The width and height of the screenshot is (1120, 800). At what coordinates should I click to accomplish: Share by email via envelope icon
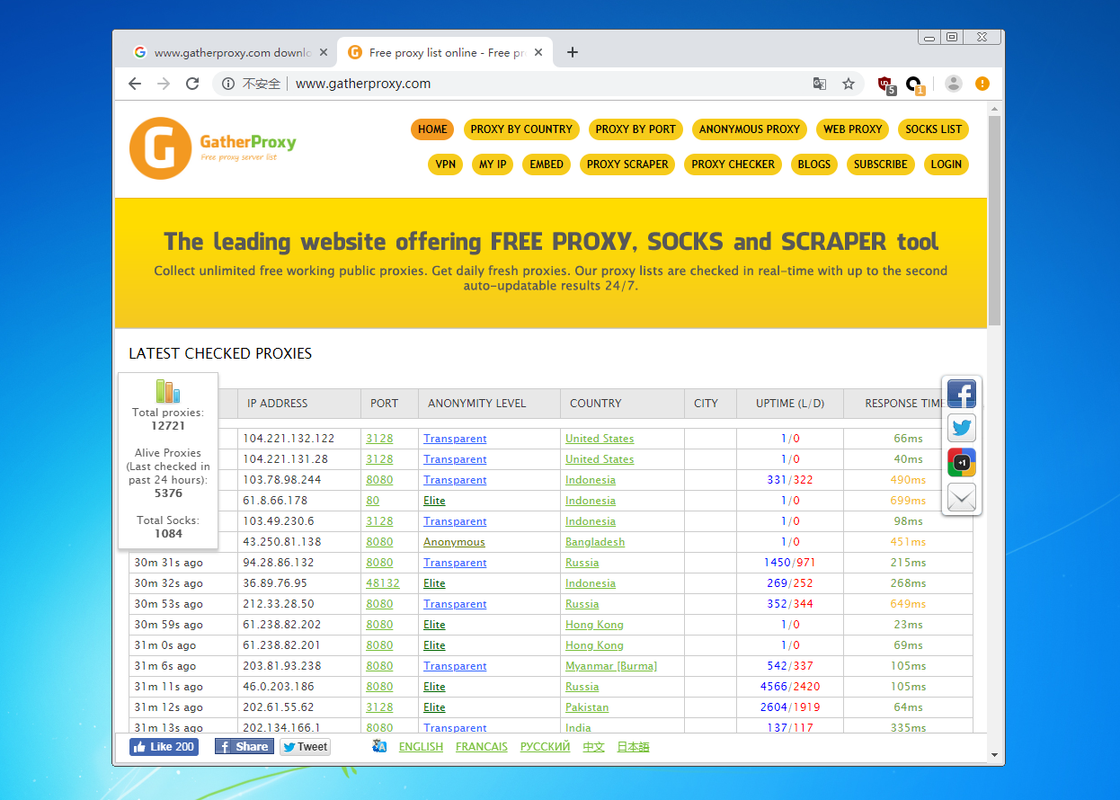(961, 497)
